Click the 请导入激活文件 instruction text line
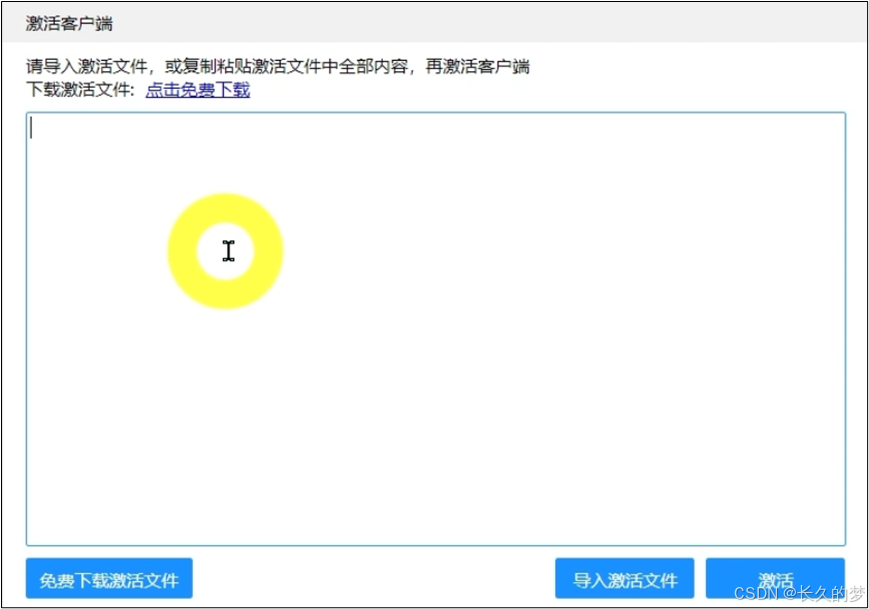Viewport: 869px width, 609px height. pyautogui.click(x=278, y=66)
